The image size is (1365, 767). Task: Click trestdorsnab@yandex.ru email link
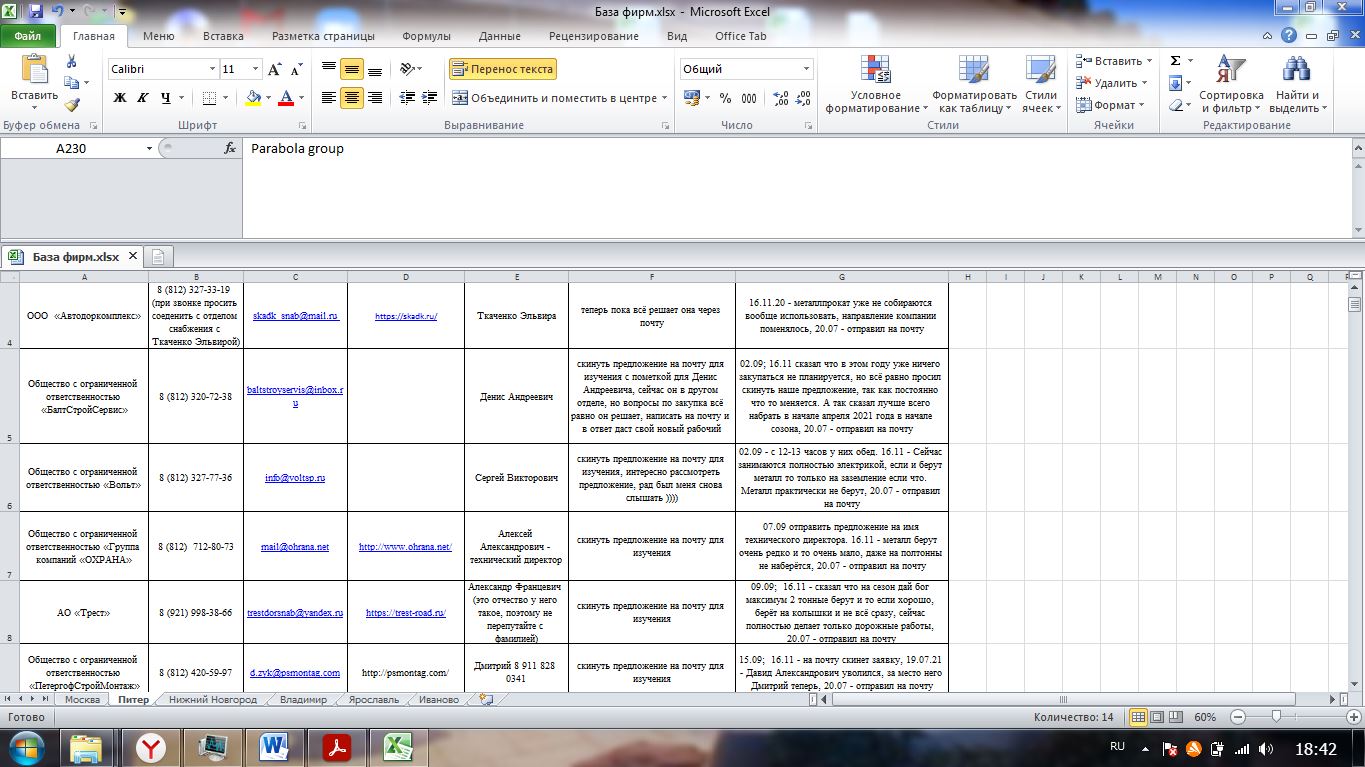[295, 612]
